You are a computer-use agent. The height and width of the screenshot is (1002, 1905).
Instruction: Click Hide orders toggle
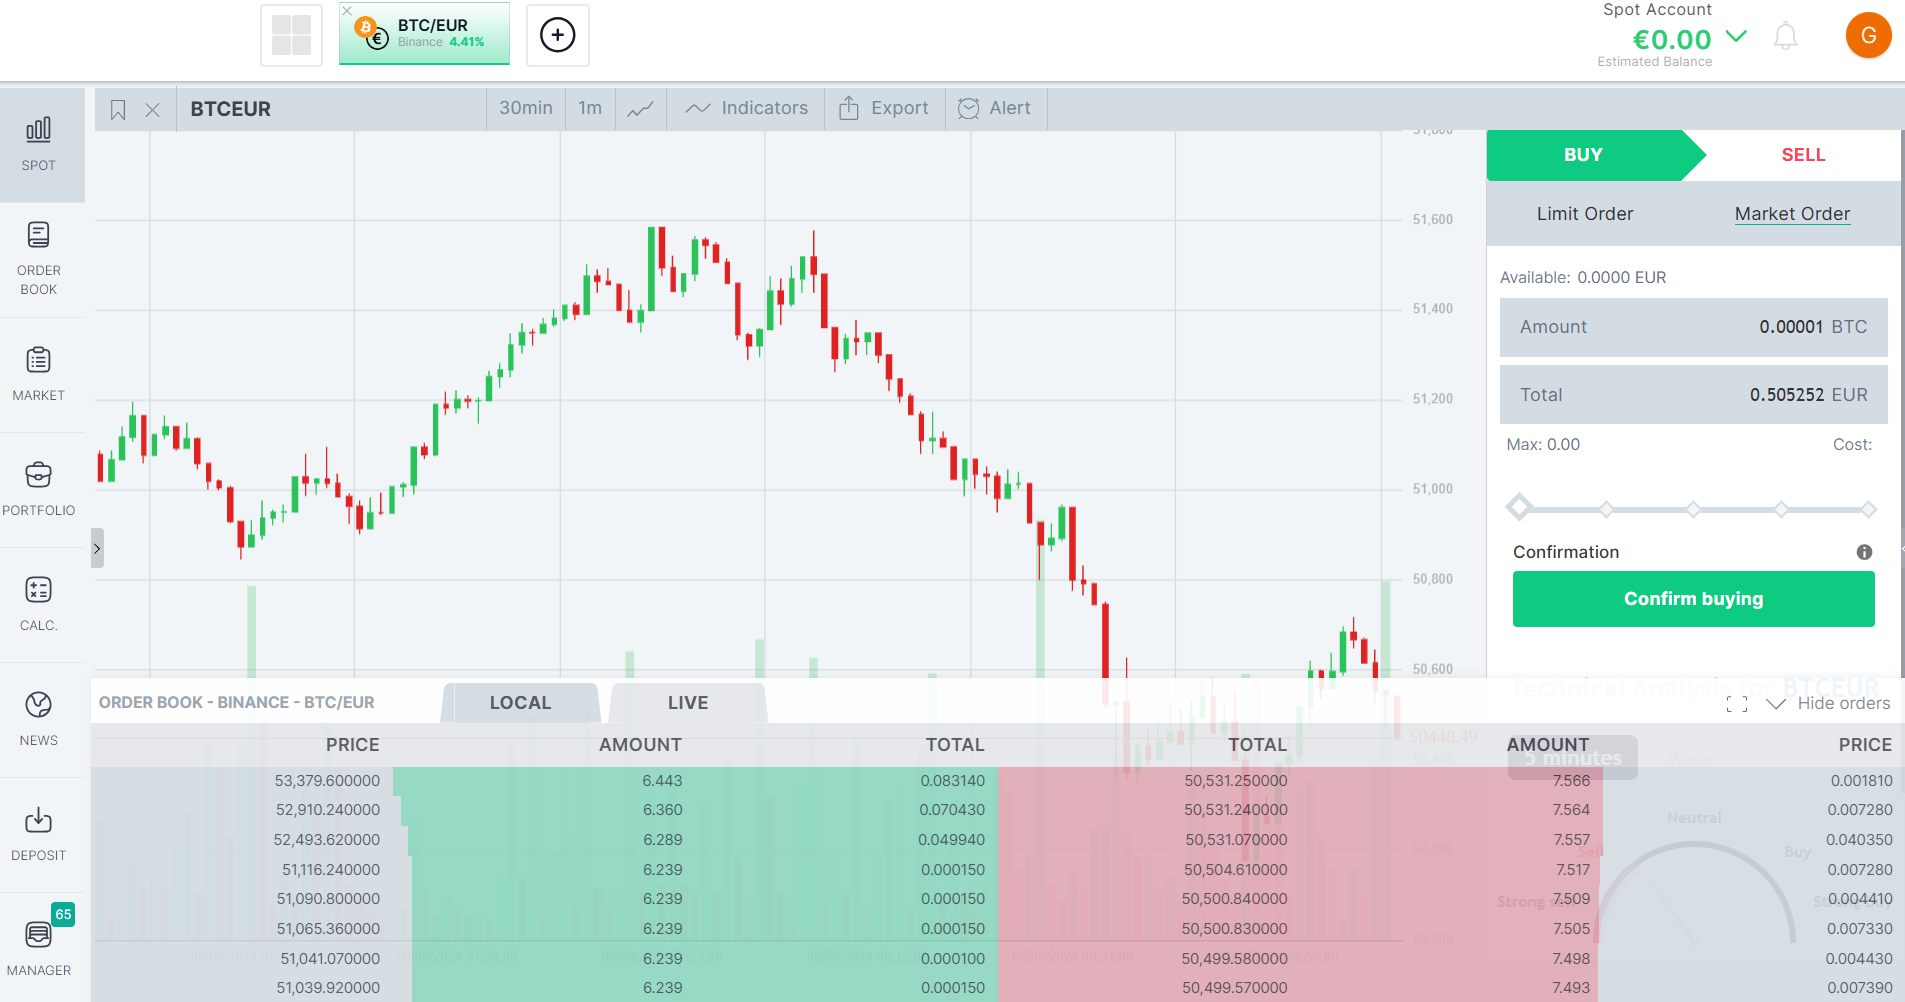pos(1829,704)
